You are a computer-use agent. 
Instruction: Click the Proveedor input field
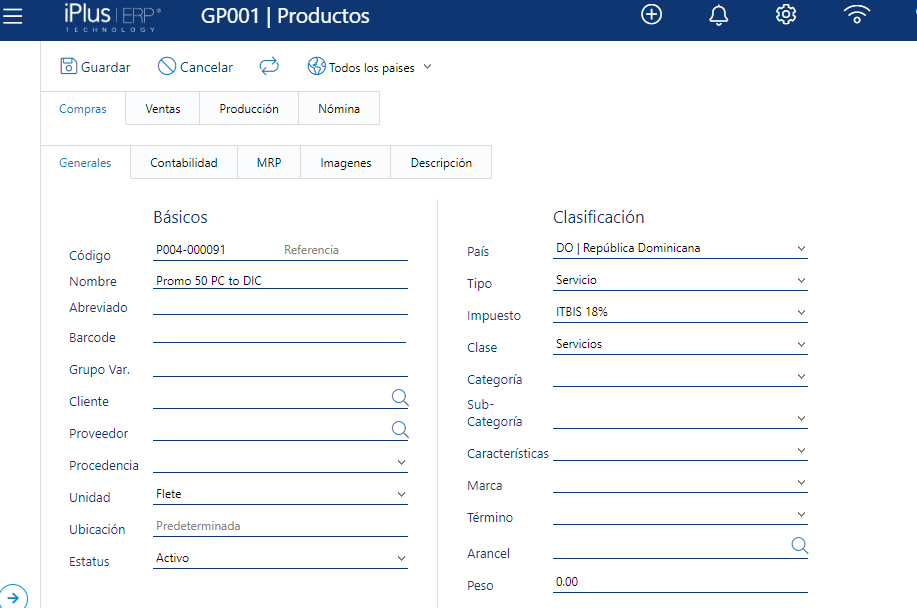(271, 432)
